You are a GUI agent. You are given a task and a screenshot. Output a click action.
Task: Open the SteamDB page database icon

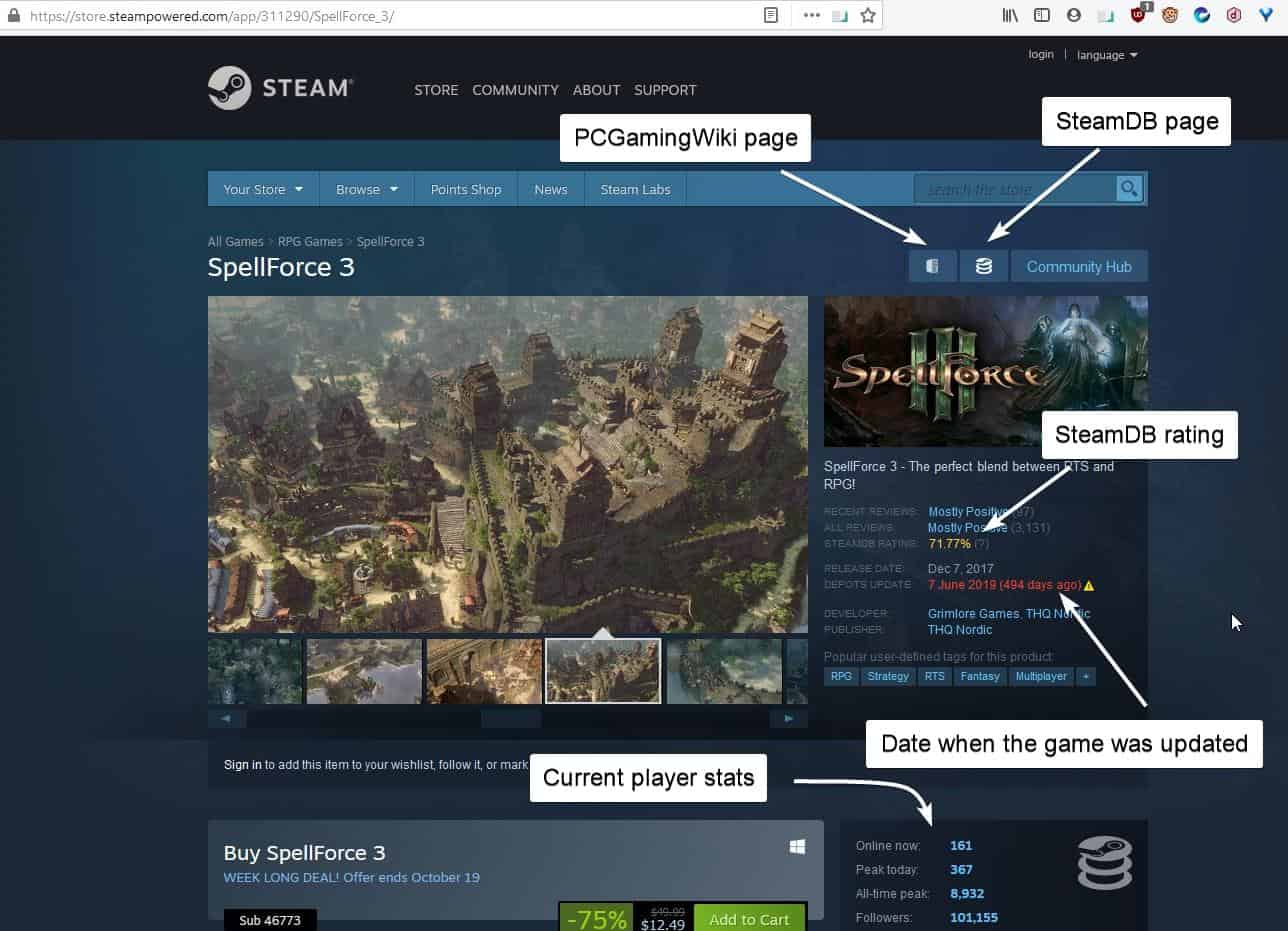(984, 266)
